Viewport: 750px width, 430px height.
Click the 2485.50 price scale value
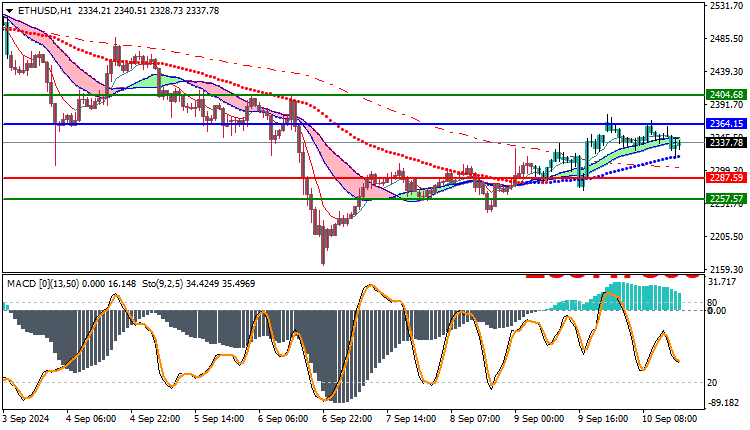[x=726, y=38]
